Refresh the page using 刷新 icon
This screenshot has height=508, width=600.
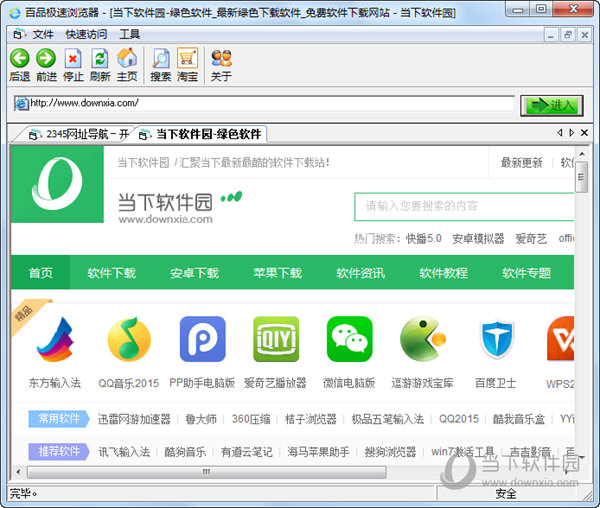[x=100, y=59]
